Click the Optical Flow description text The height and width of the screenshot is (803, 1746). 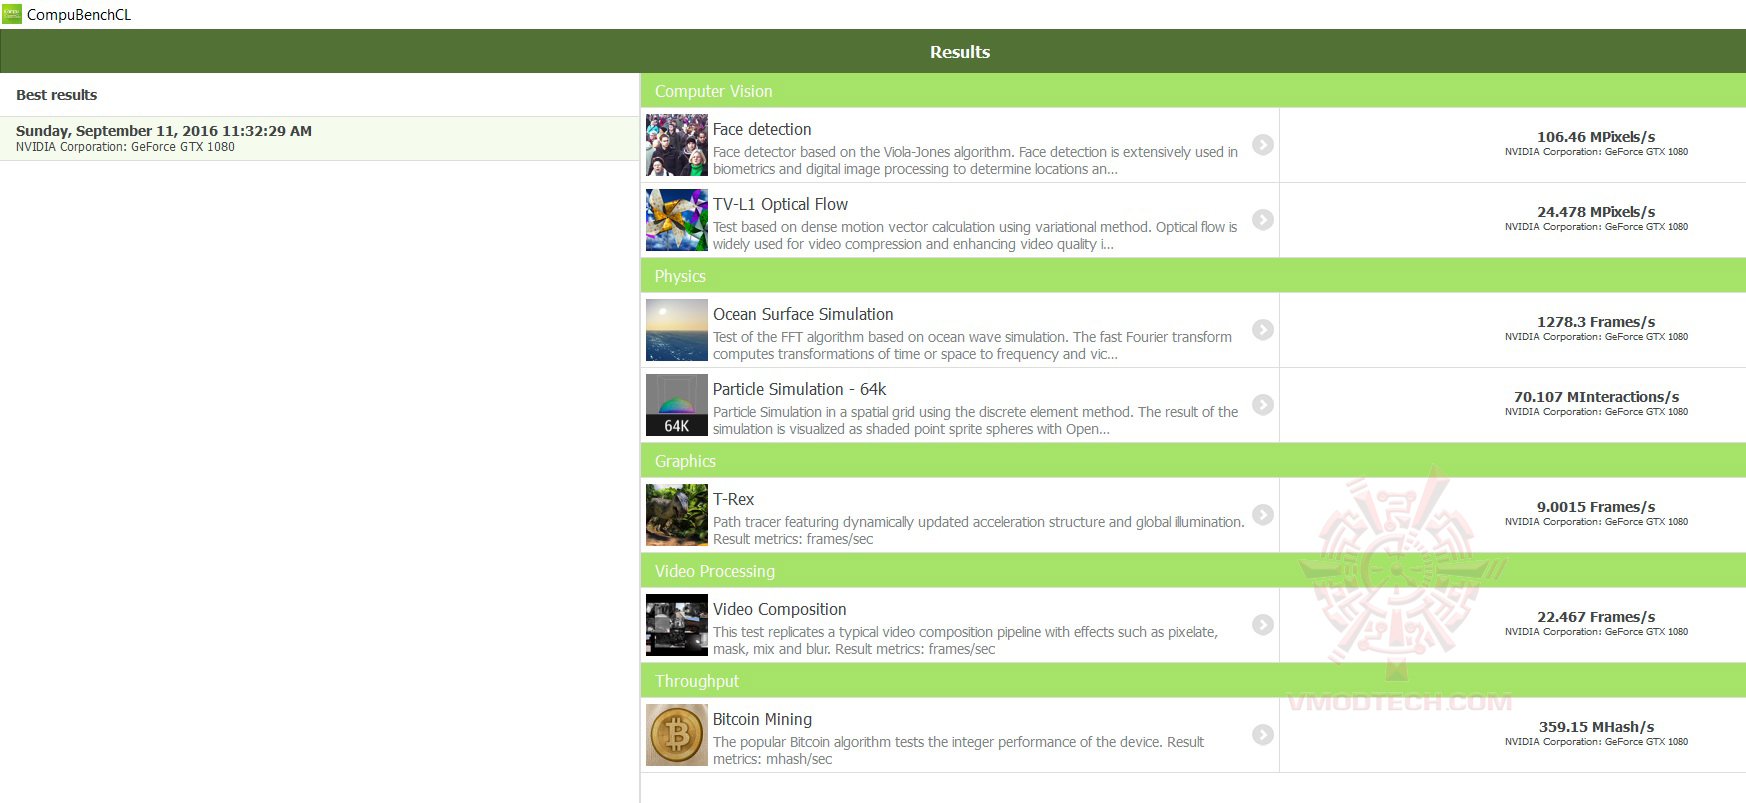tap(975, 236)
